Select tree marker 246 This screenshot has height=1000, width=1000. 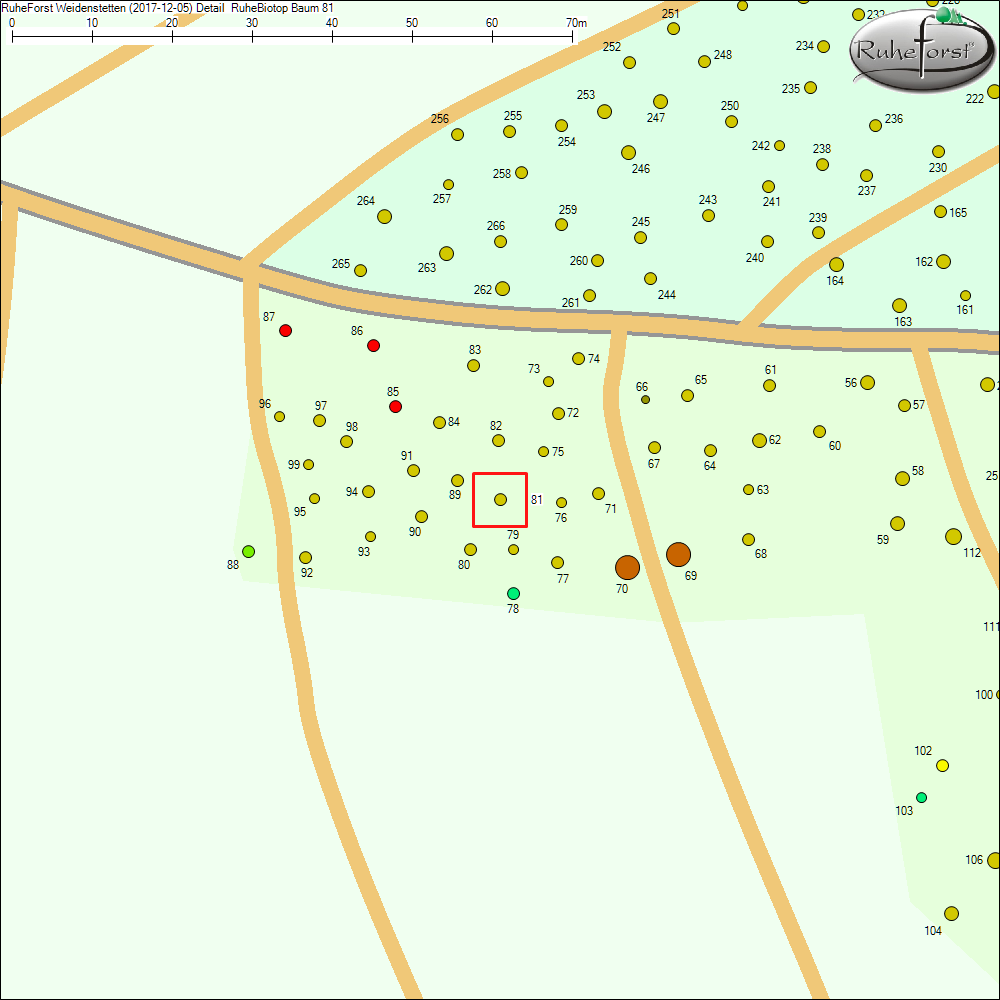pos(628,152)
